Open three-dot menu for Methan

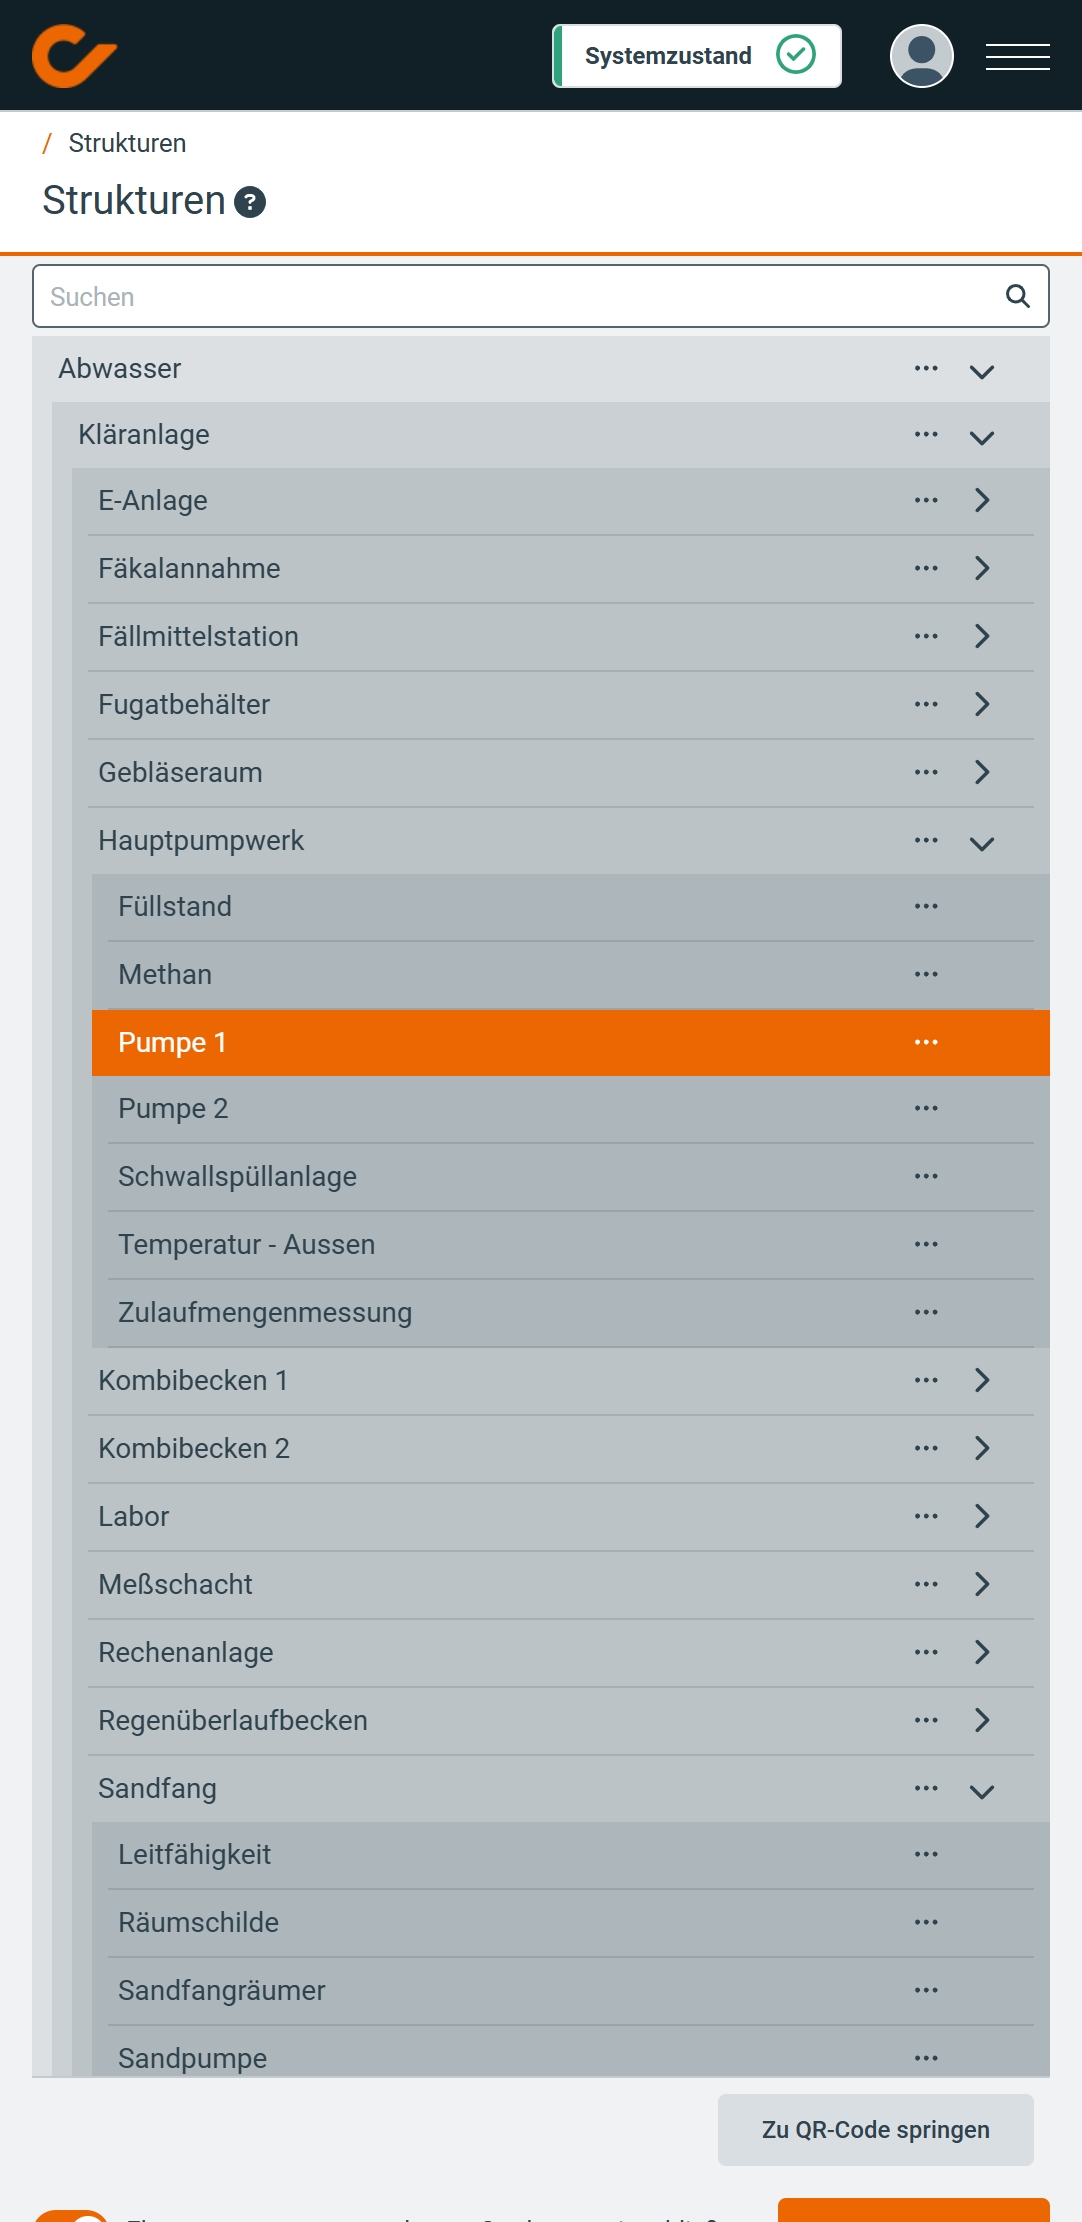926,974
